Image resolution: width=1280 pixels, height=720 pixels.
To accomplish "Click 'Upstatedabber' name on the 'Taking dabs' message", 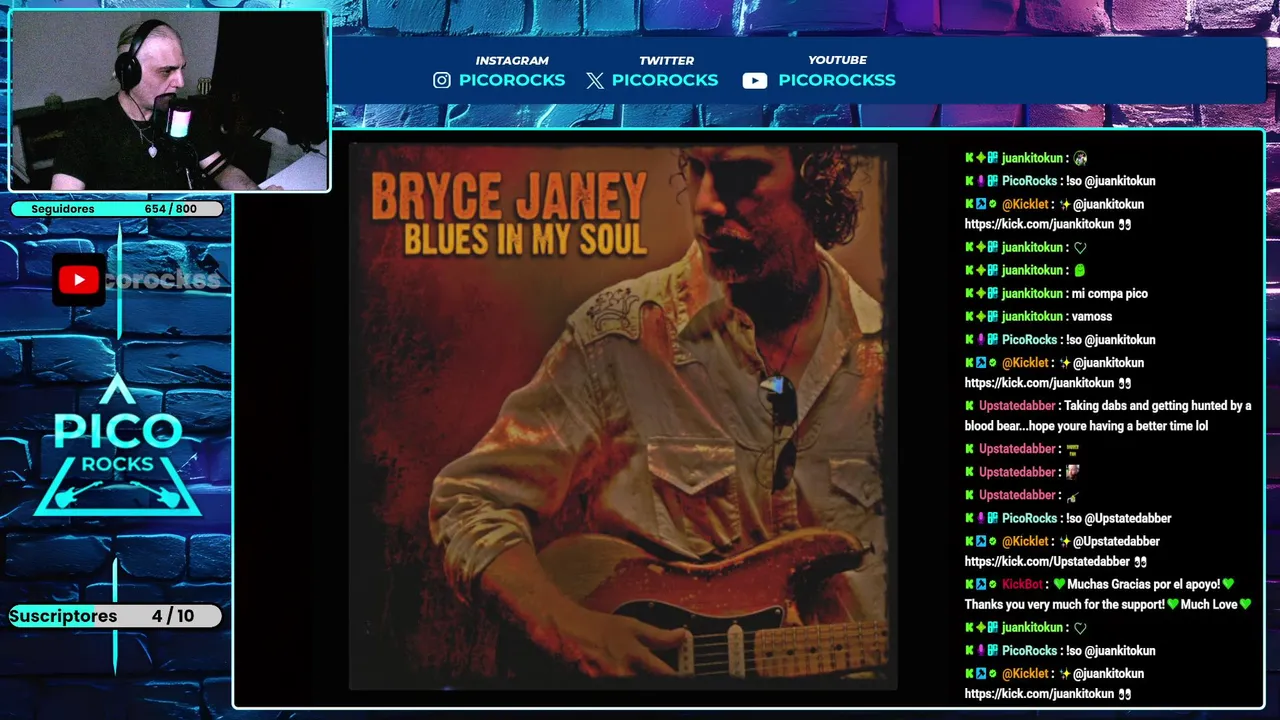I will coord(1017,406).
